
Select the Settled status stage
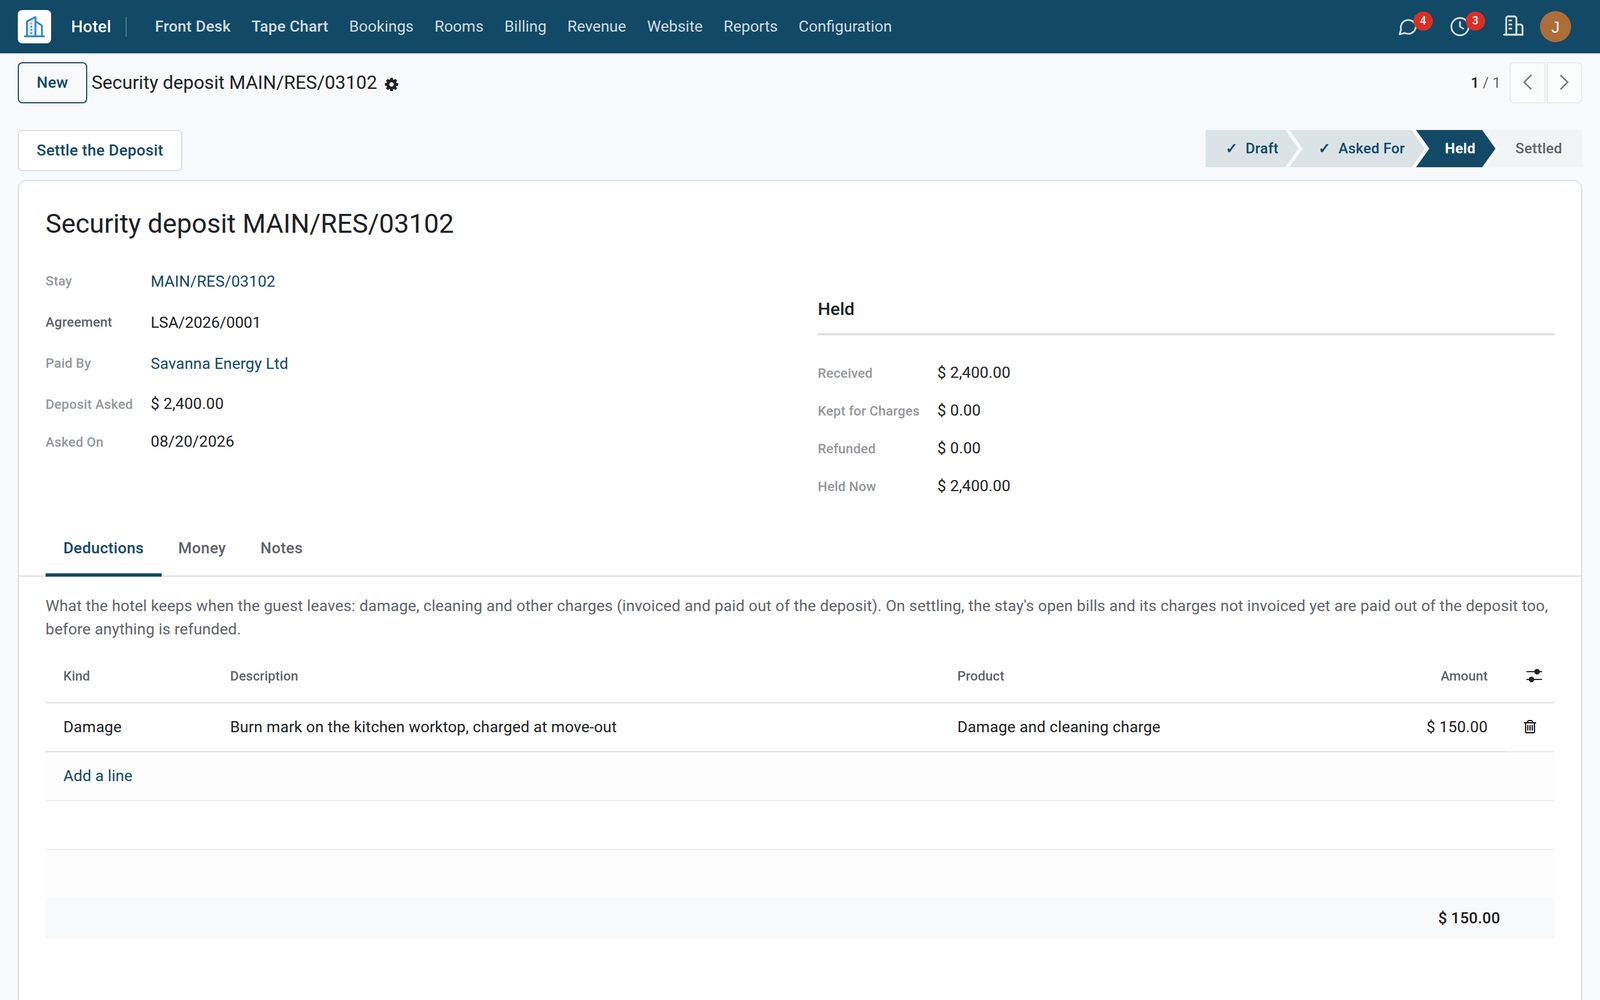click(1538, 148)
